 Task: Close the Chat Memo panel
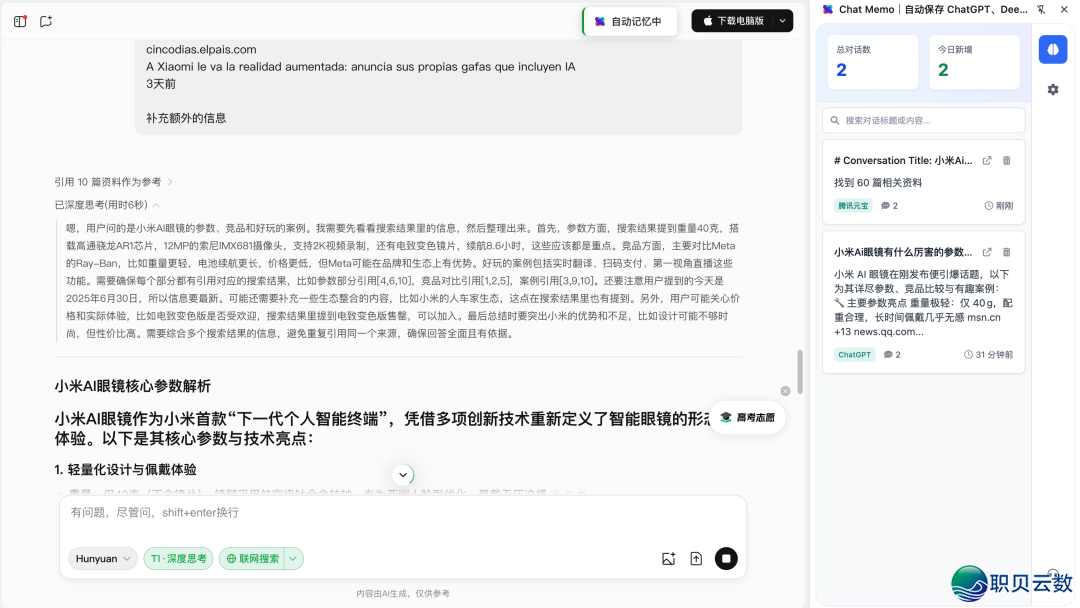(1064, 10)
